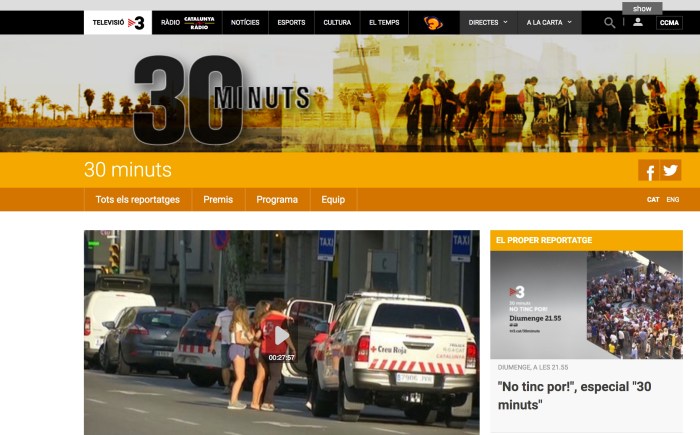Open the Notícies menu item
Image resolution: width=700 pixels, height=435 pixels.
point(245,22)
